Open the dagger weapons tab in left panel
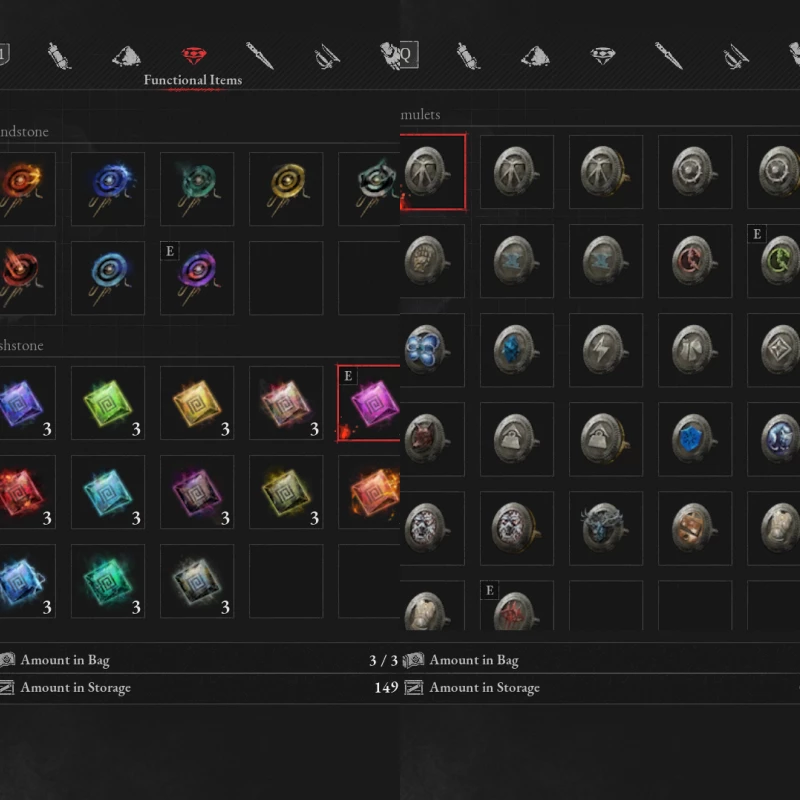 click(260, 56)
